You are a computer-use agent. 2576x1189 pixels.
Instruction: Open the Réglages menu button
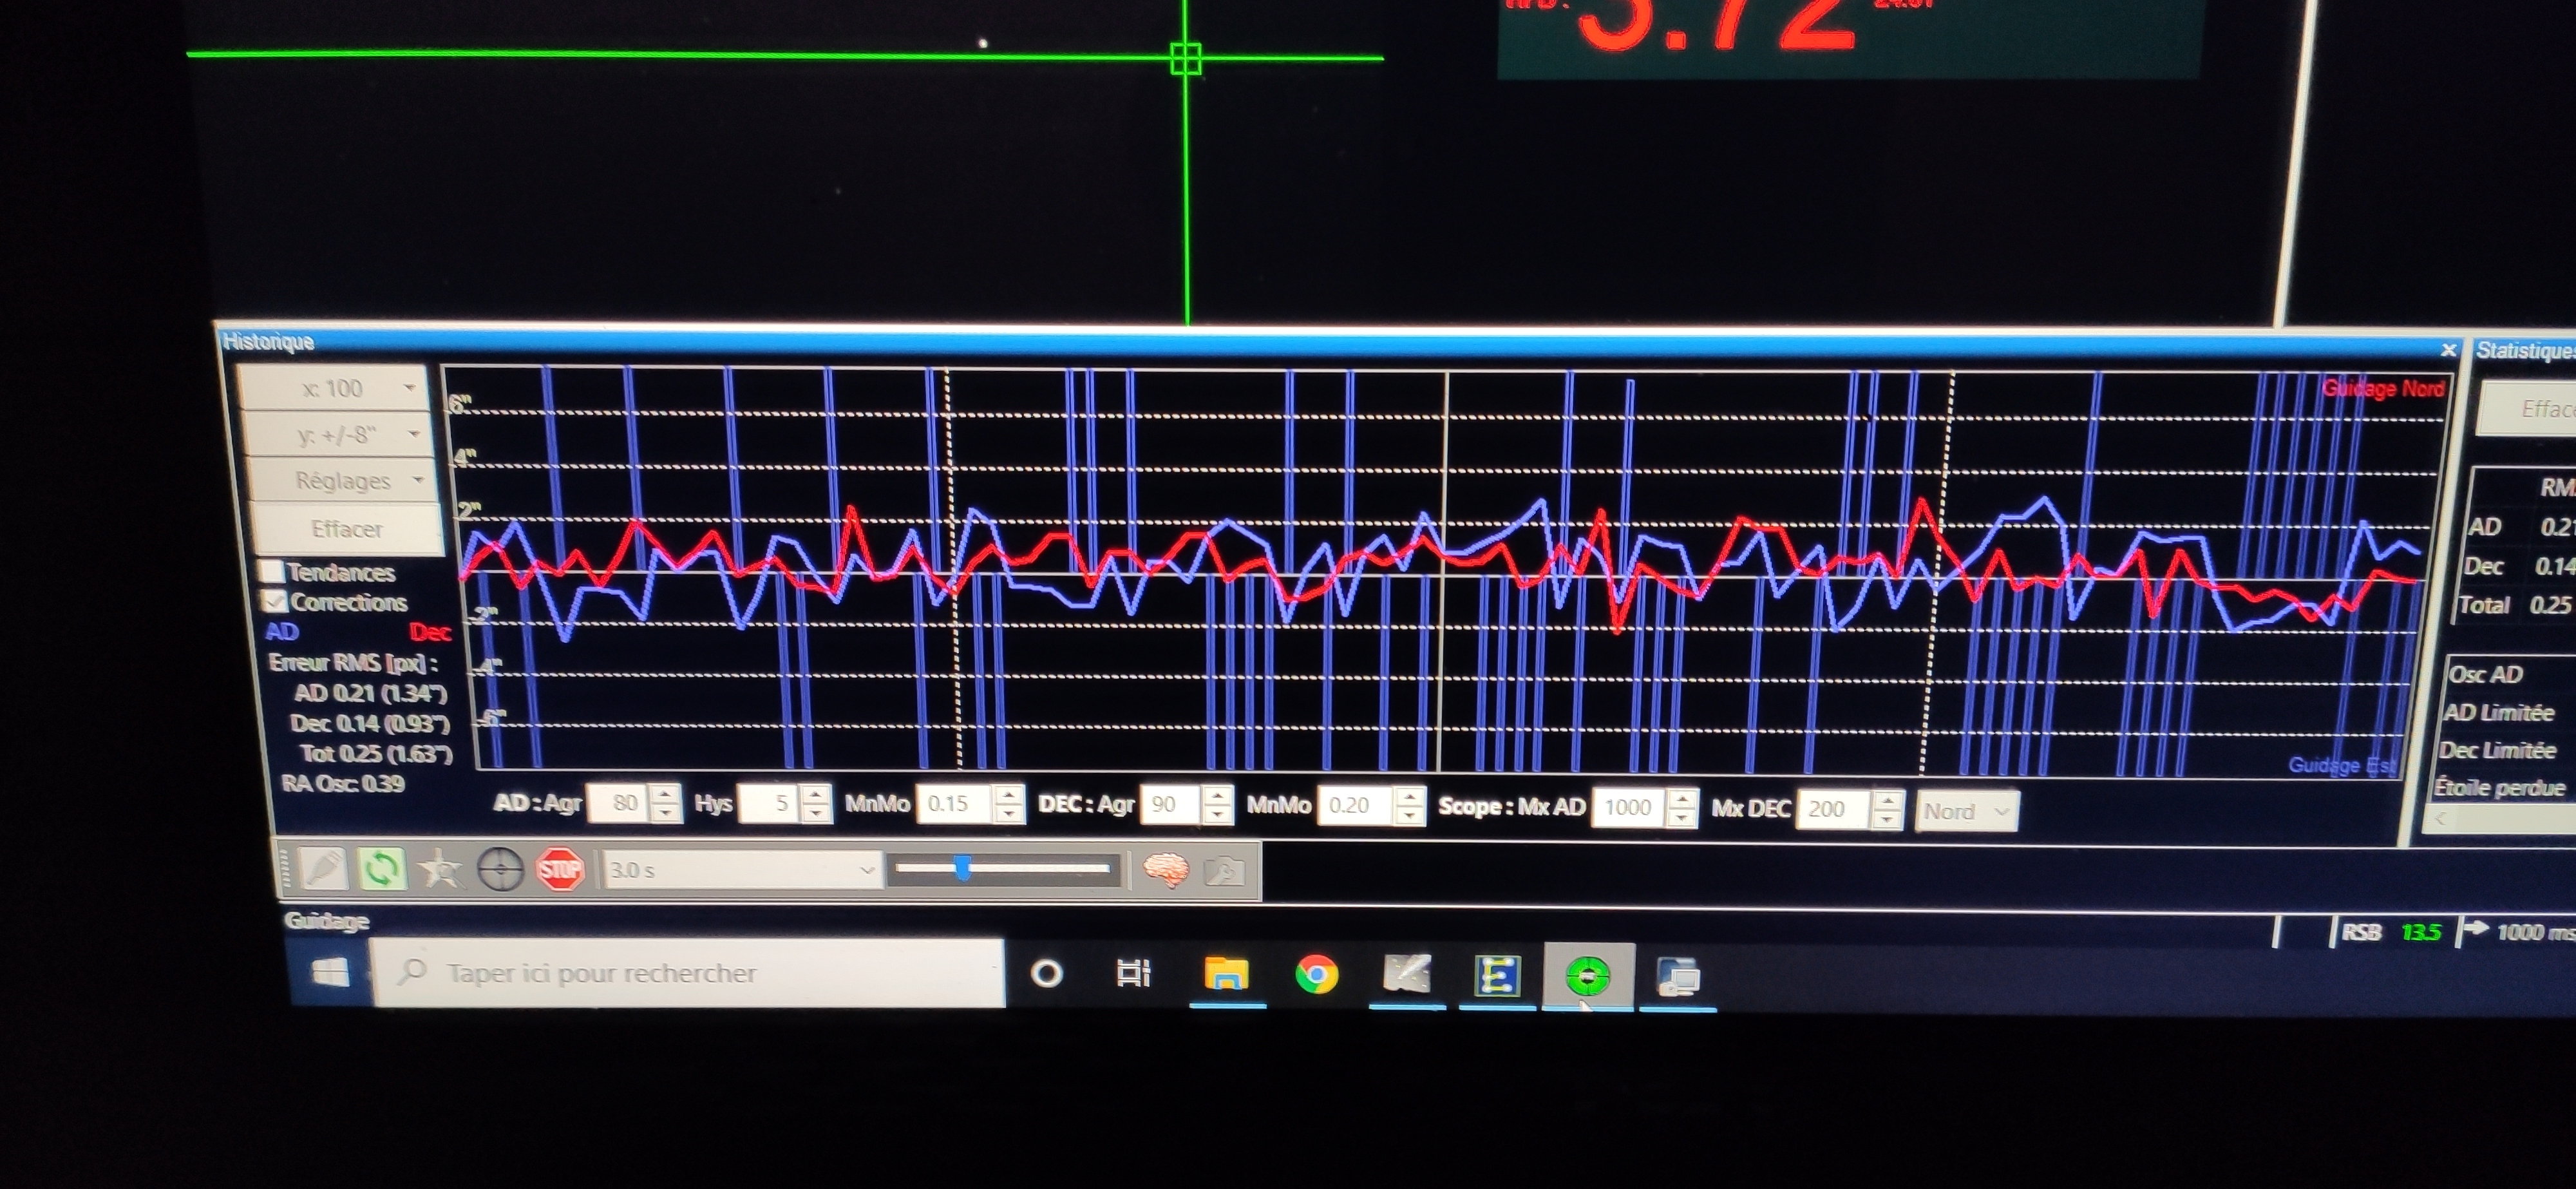[342, 481]
